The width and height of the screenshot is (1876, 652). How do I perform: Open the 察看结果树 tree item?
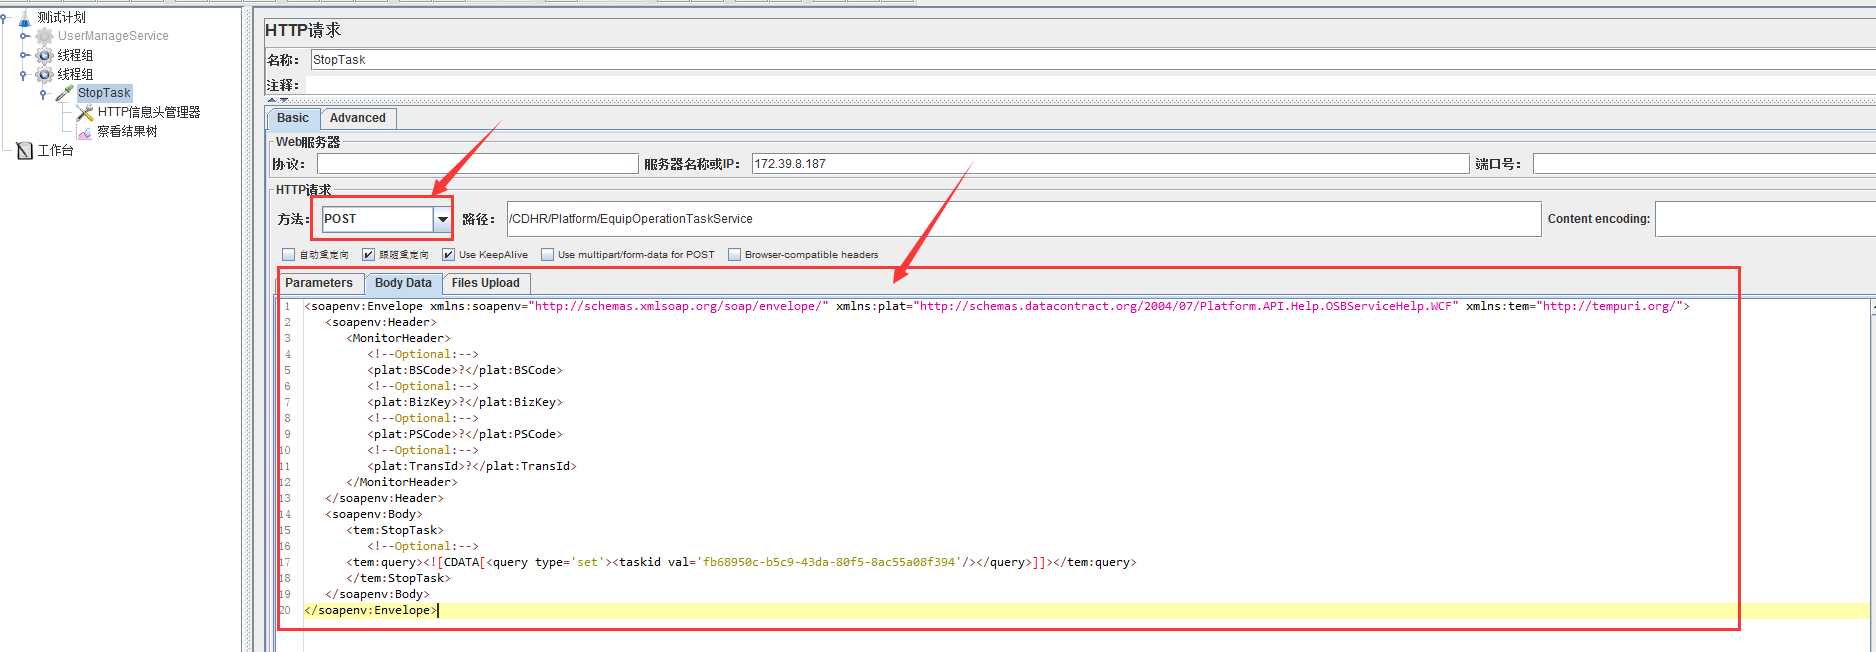click(127, 131)
